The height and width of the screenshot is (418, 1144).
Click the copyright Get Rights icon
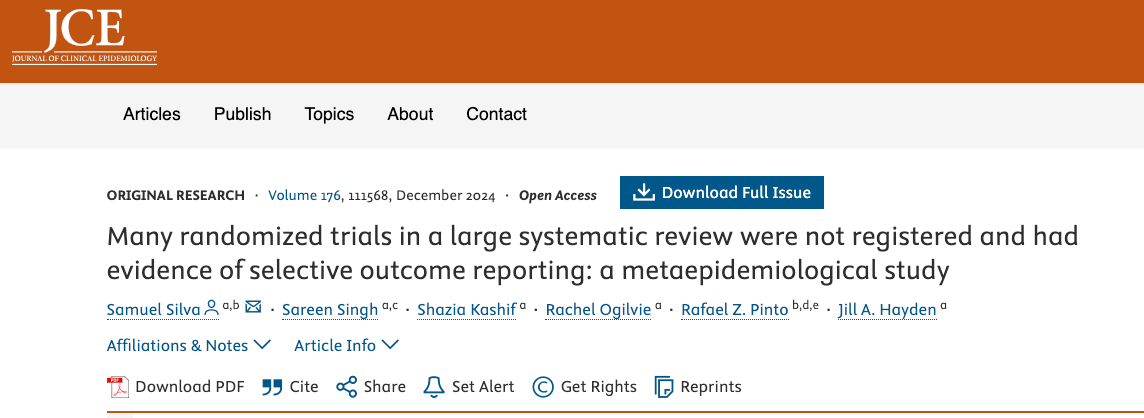(543, 387)
